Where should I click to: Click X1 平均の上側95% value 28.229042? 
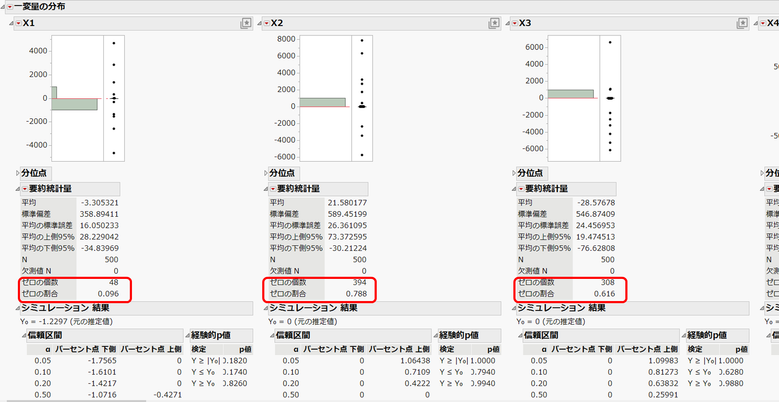point(98,237)
